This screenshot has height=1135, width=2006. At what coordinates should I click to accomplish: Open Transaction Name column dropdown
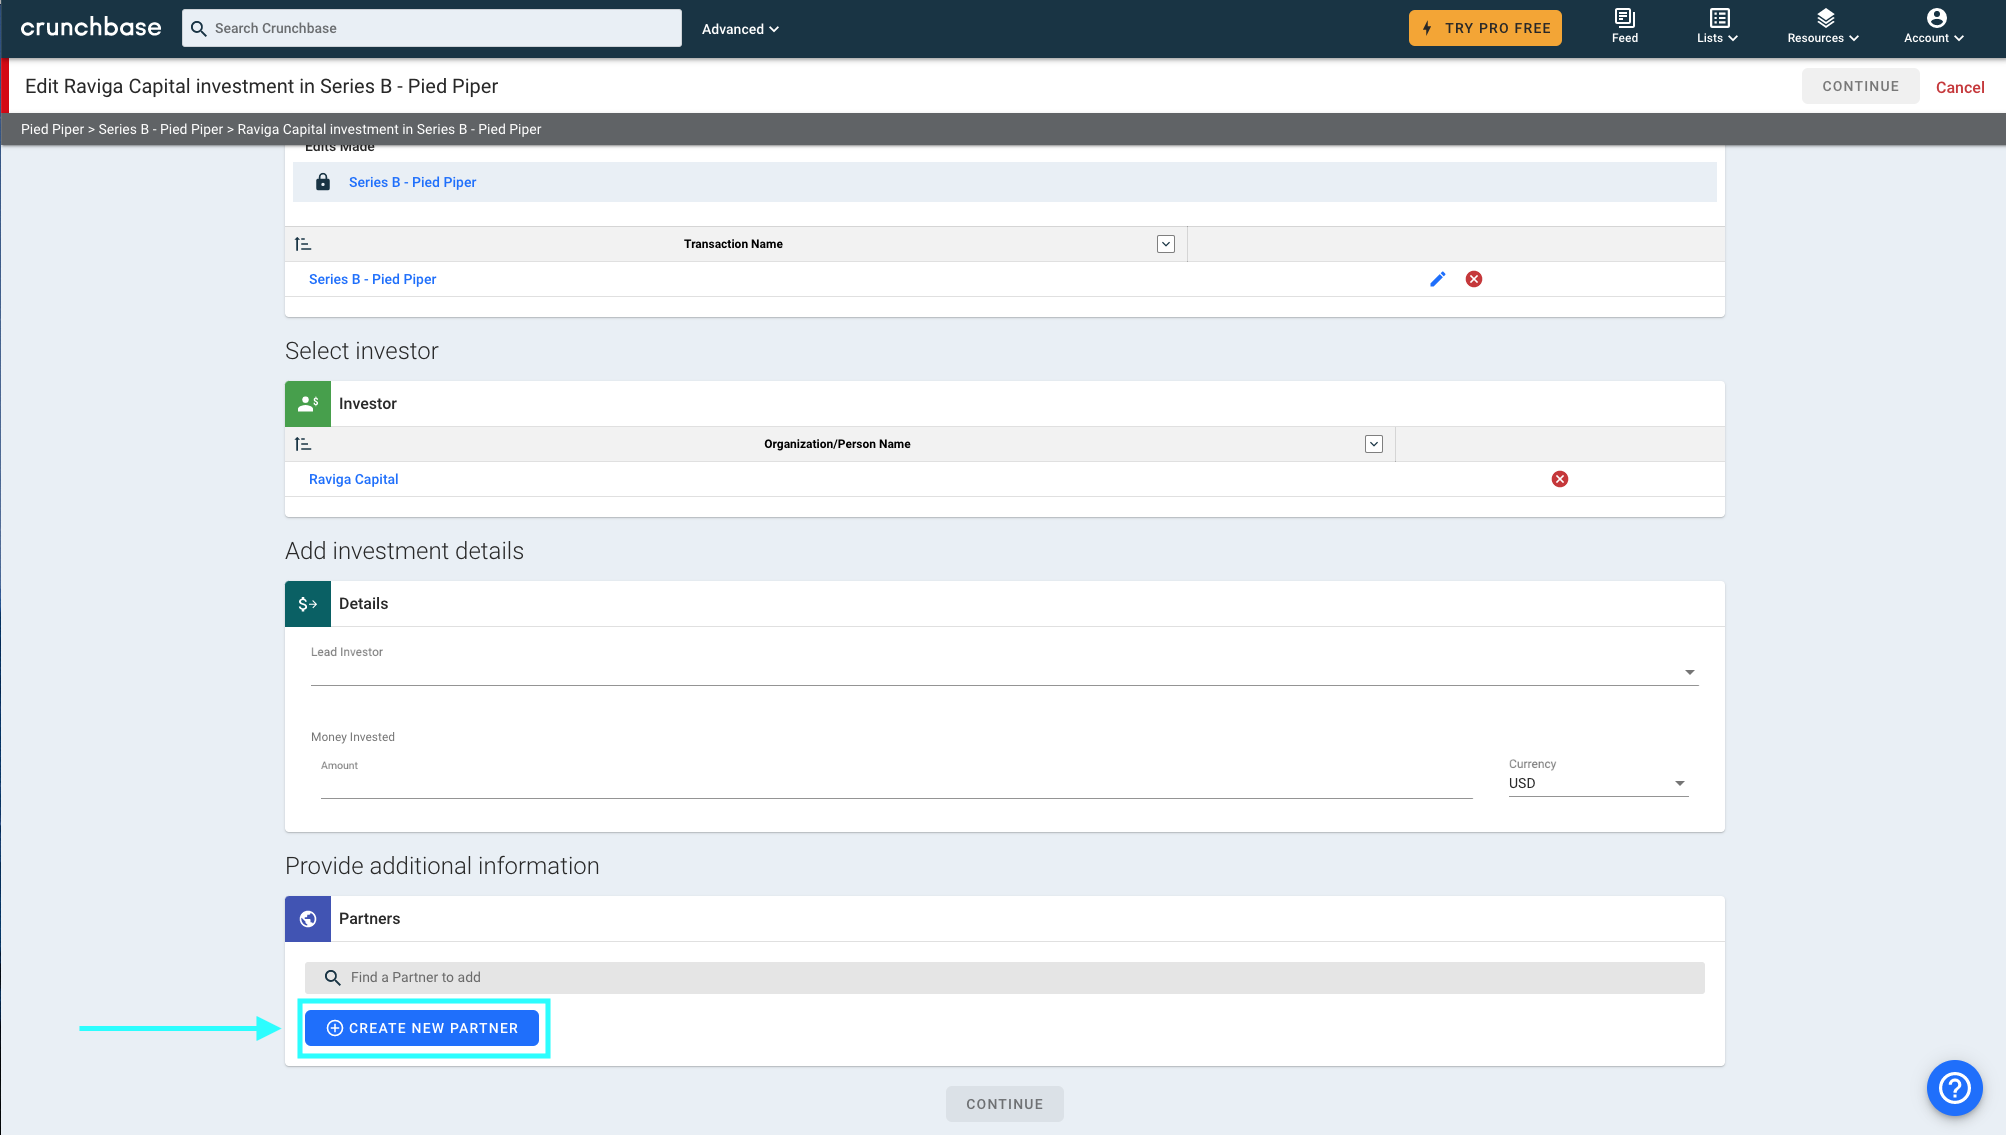pyautogui.click(x=1166, y=244)
